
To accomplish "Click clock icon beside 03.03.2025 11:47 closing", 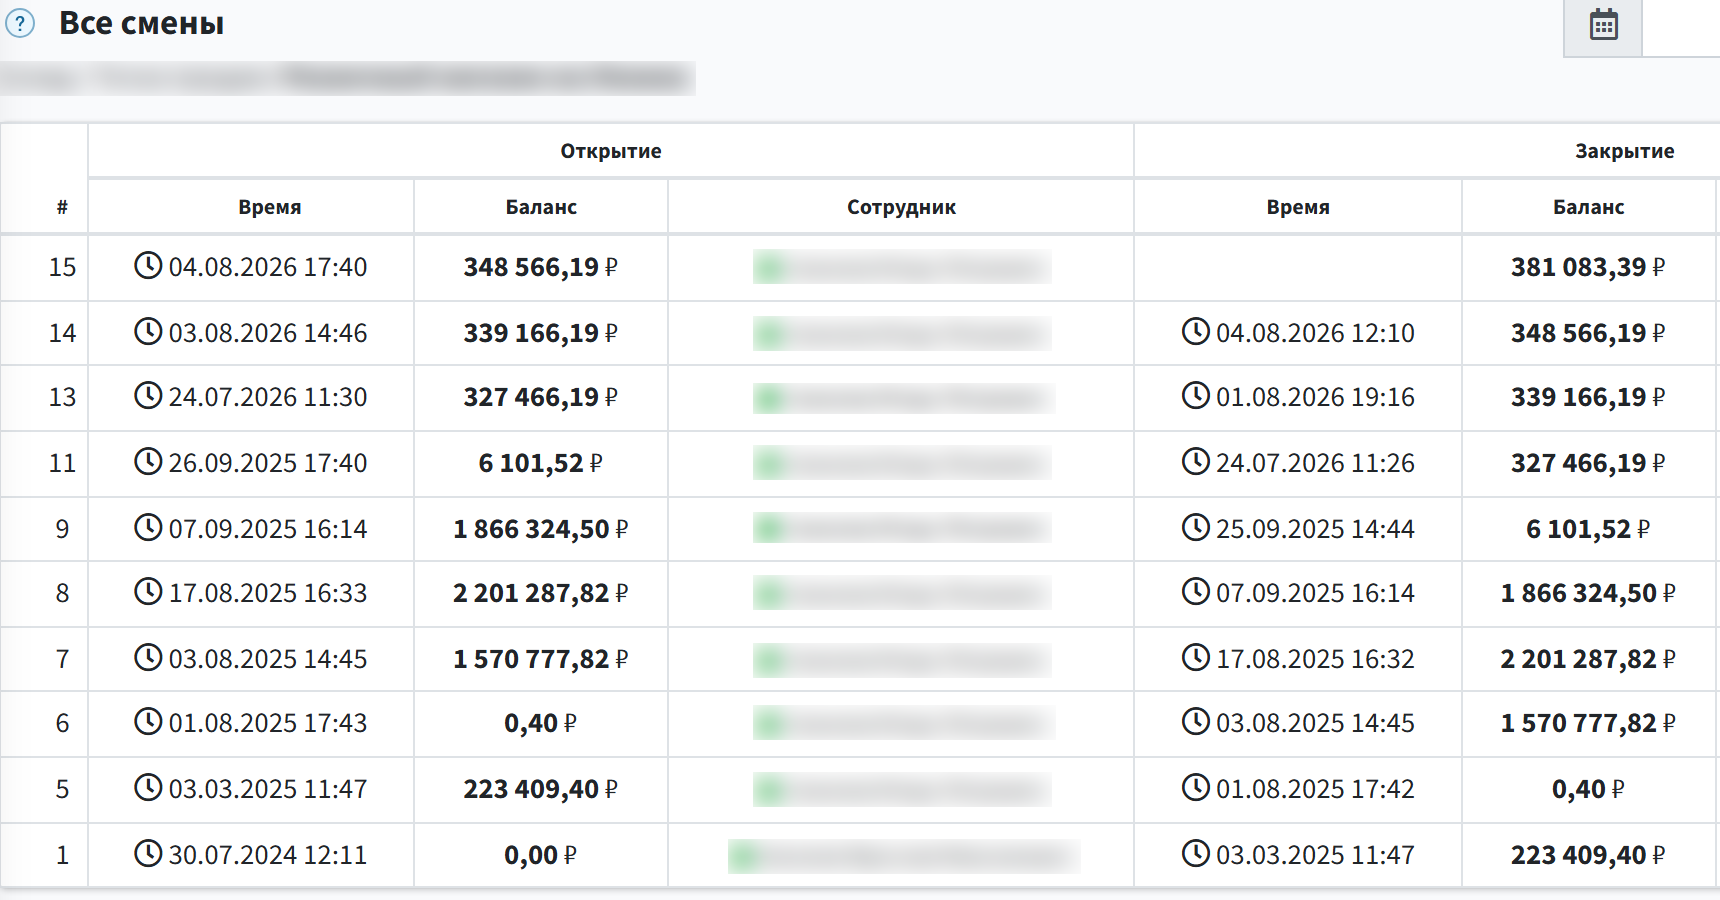I will (1196, 853).
